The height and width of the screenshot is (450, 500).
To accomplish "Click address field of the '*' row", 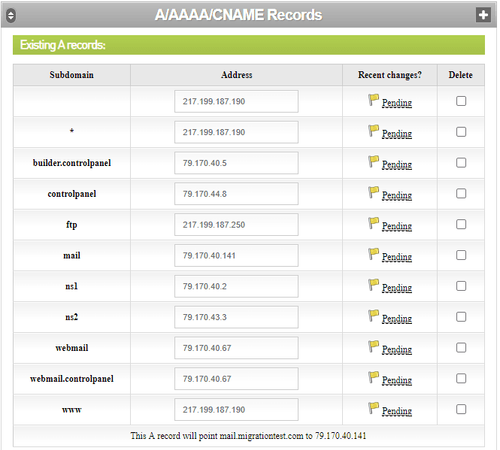I will pos(236,132).
